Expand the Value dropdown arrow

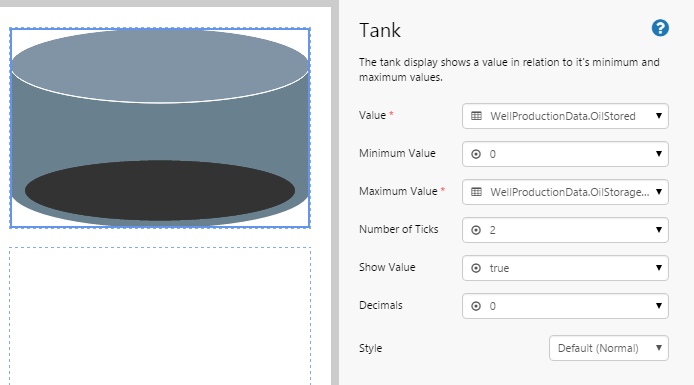pyautogui.click(x=659, y=116)
